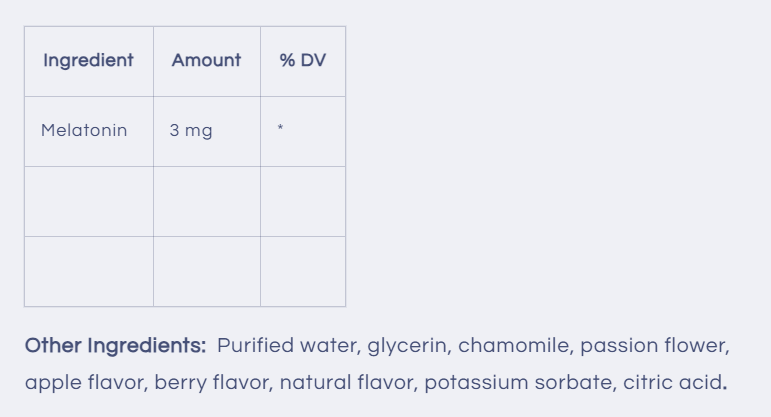The width and height of the screenshot is (771, 417).
Task: Select the bottom-row empty Amount cell
Action: click(x=206, y=271)
